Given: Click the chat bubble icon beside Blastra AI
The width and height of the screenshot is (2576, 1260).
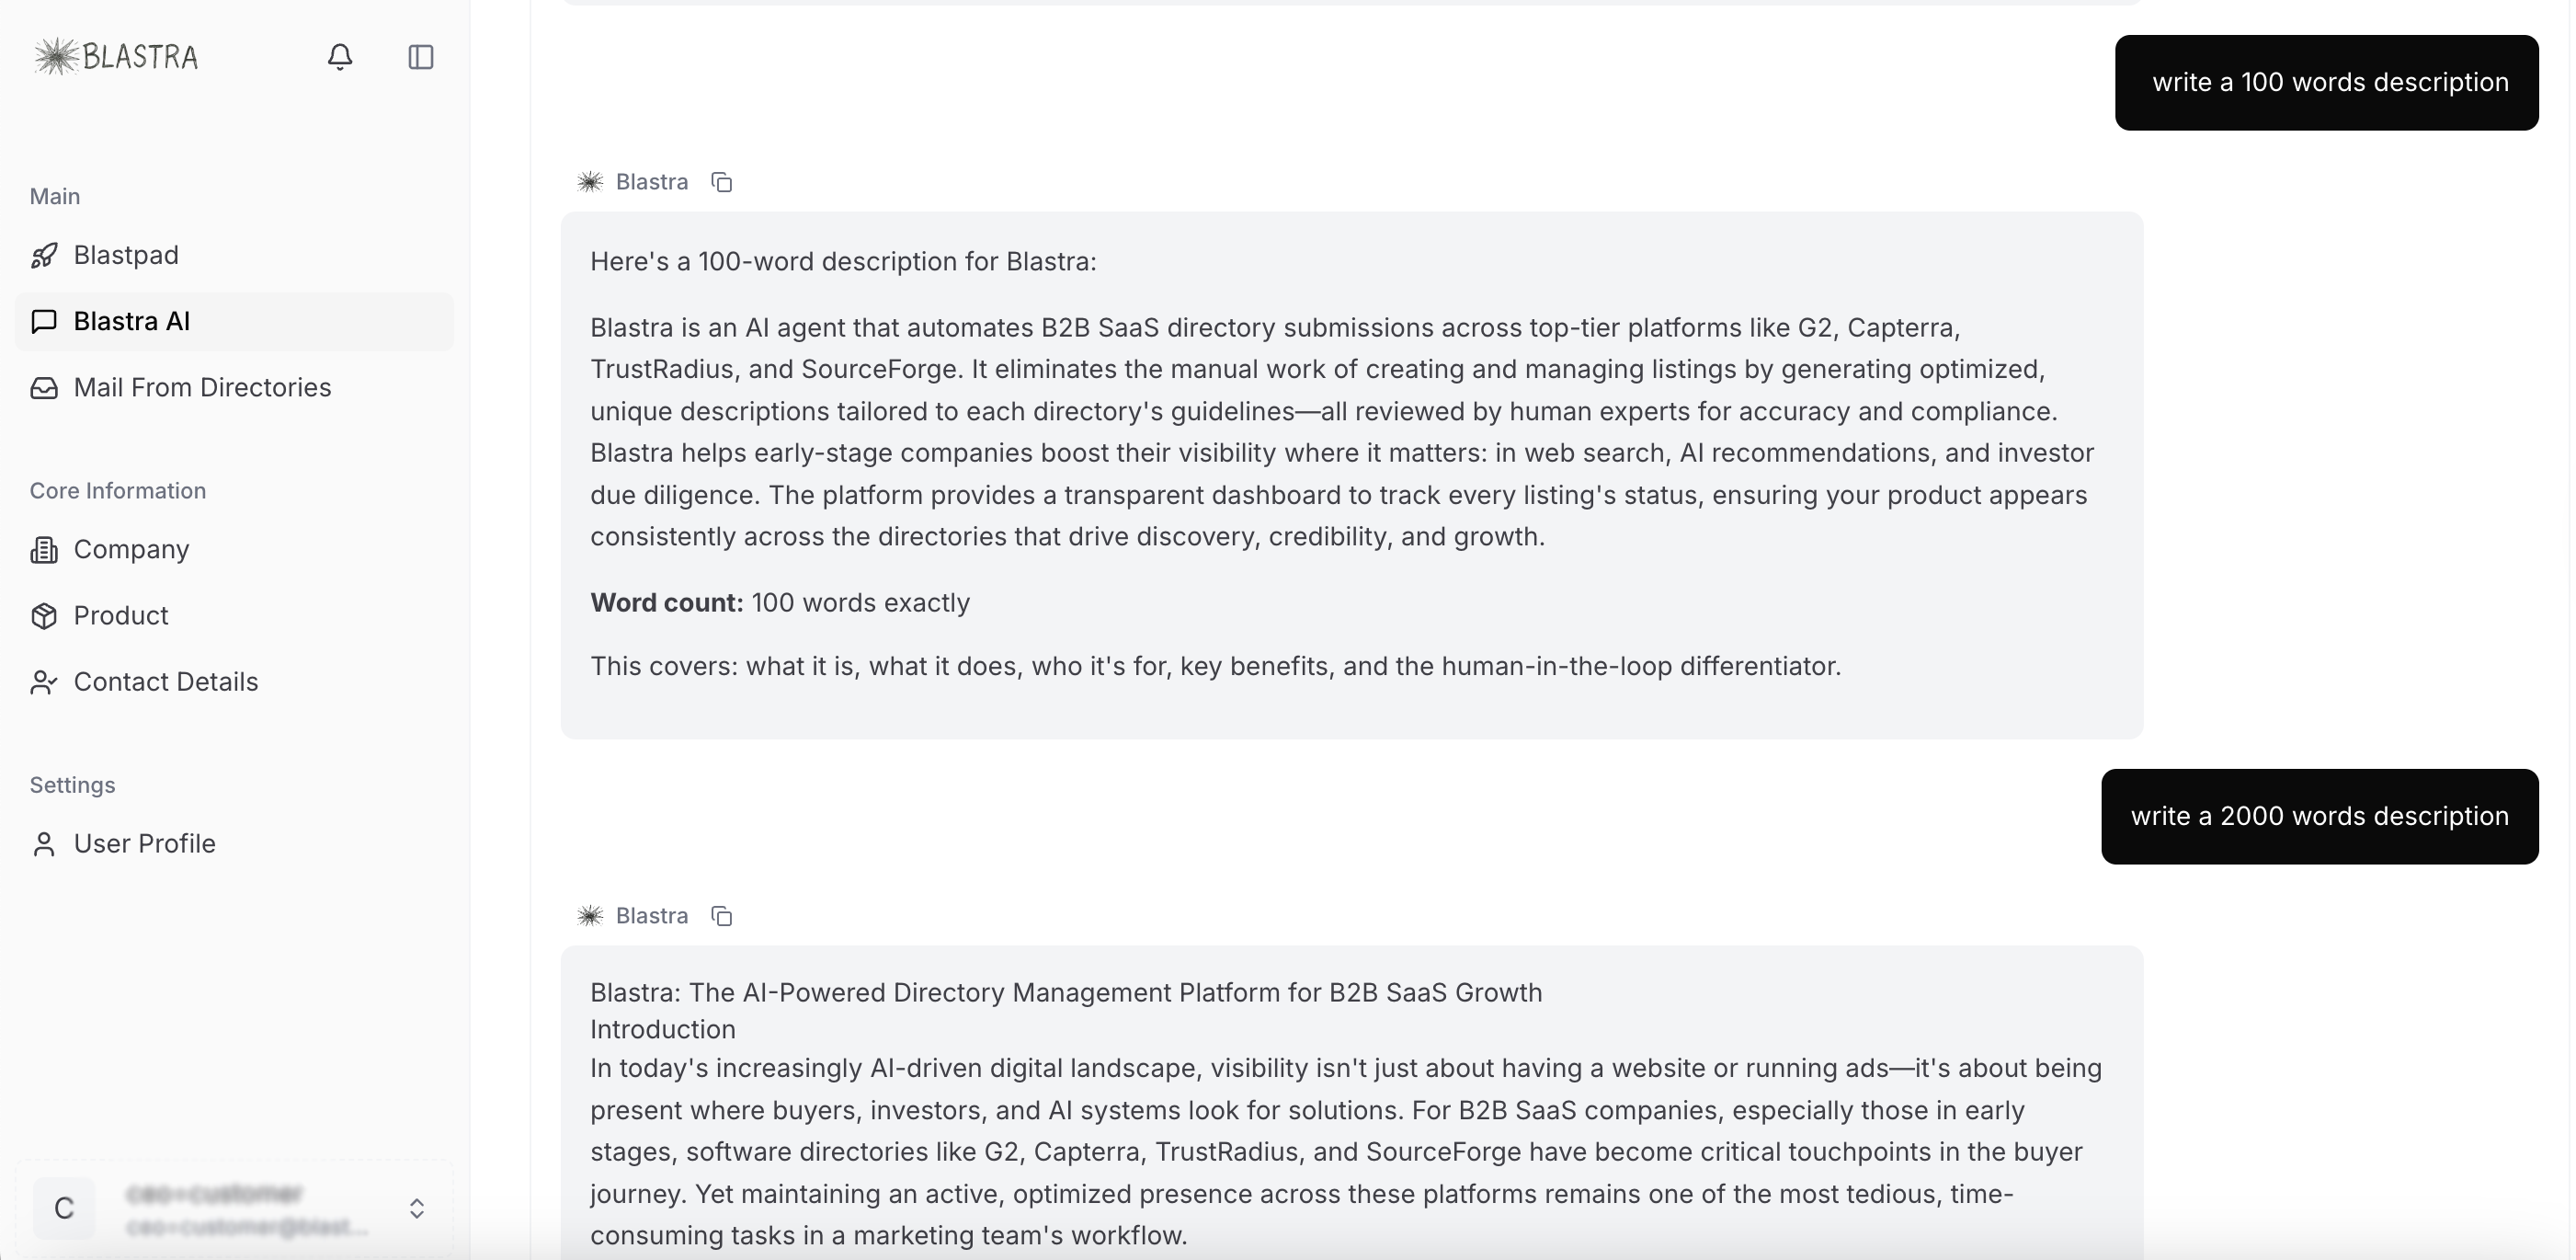Looking at the screenshot, I should 44,321.
